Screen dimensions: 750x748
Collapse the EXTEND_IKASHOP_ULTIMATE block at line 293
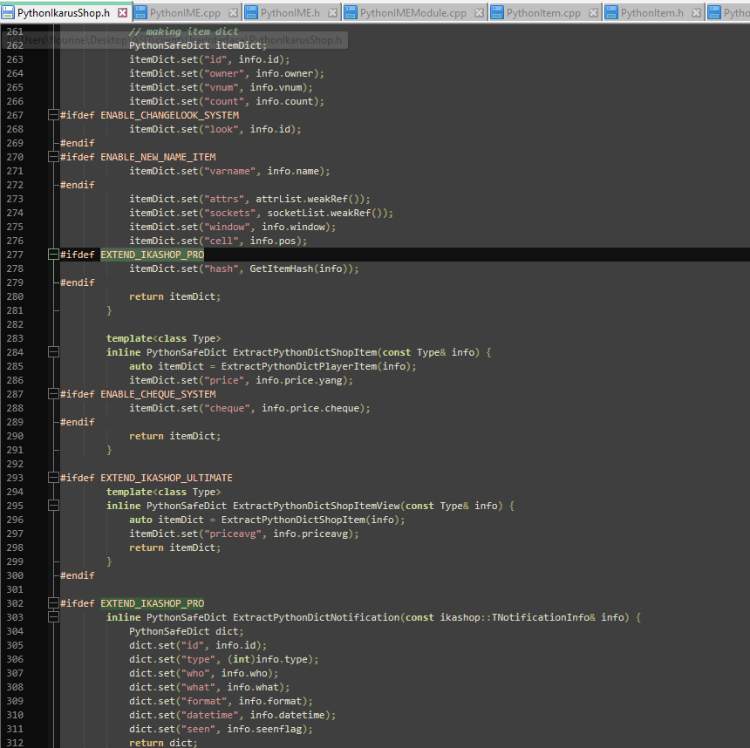54,477
